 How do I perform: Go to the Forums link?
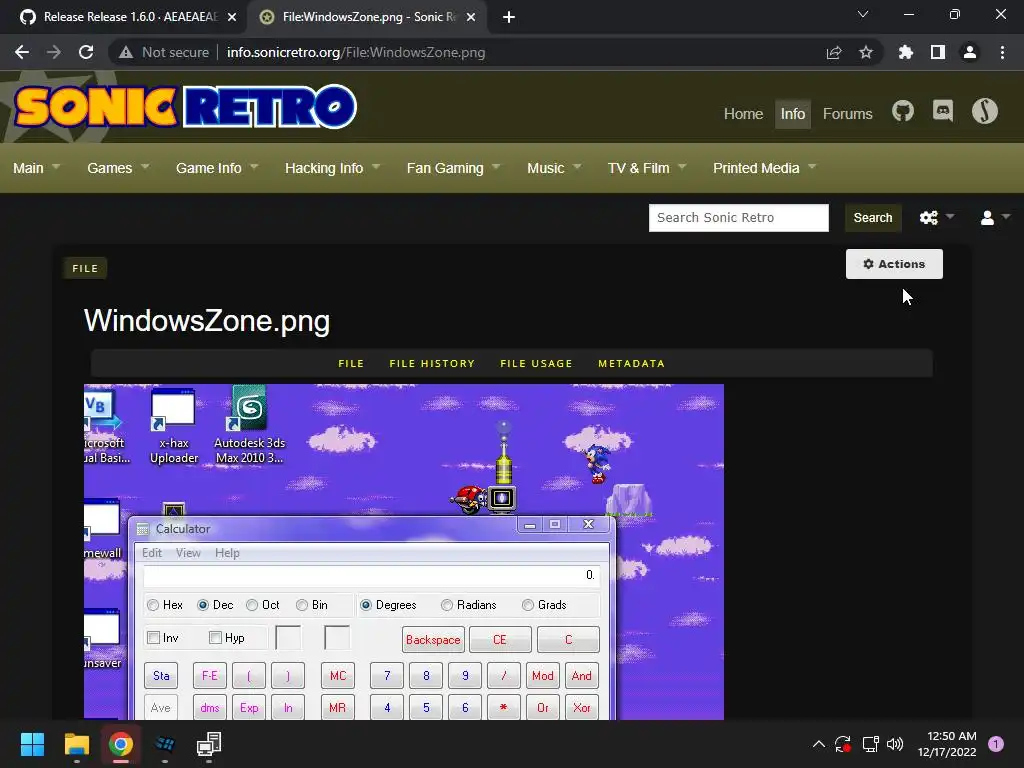click(x=847, y=114)
